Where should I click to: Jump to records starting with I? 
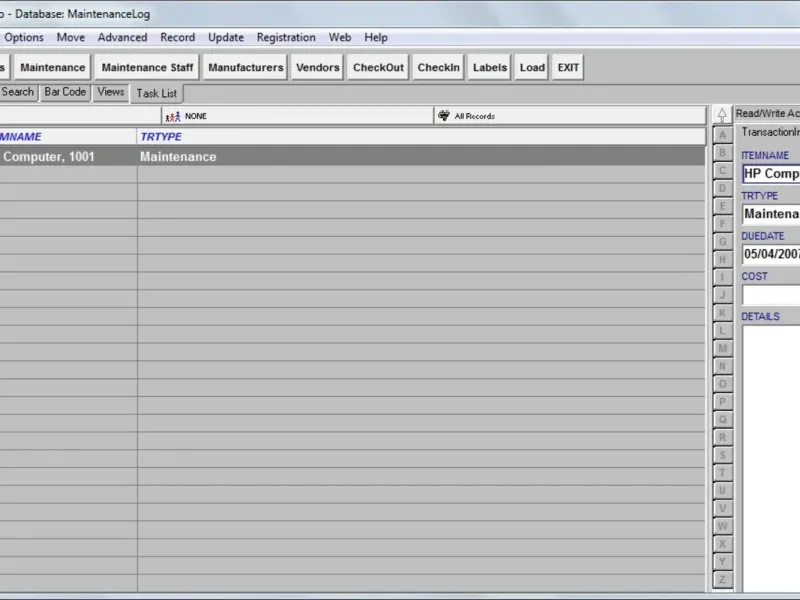pos(722,277)
